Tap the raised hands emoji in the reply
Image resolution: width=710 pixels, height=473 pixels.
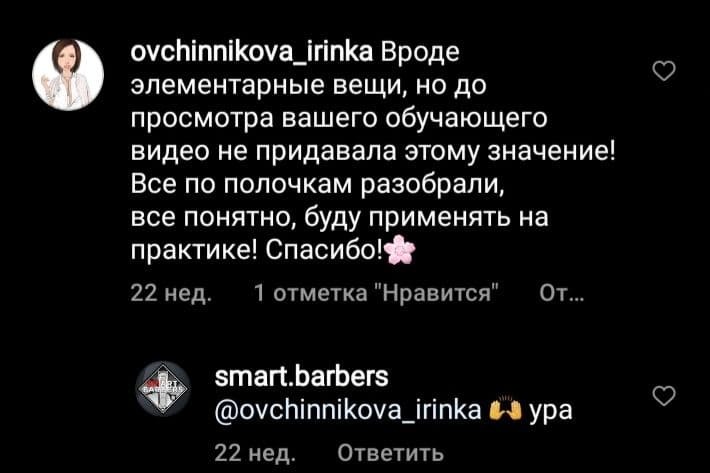click(x=506, y=409)
